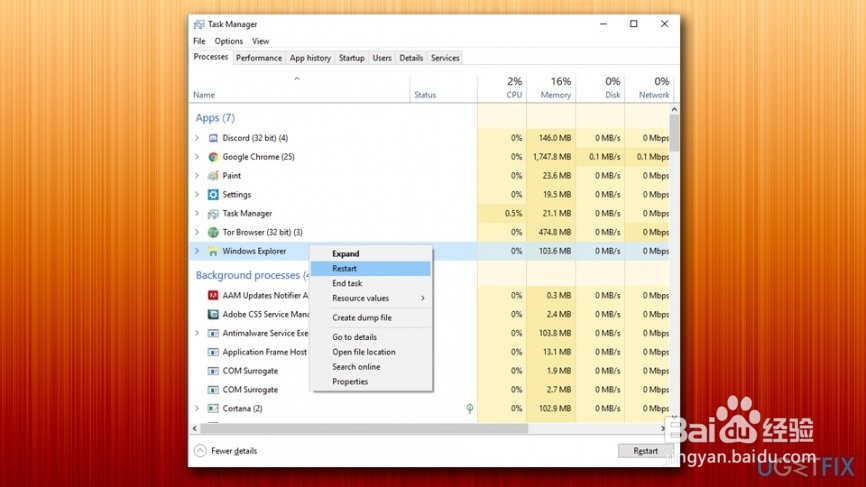Viewport: 866px width, 487px height.
Task: Select the Processes tab
Action: pyautogui.click(x=210, y=57)
